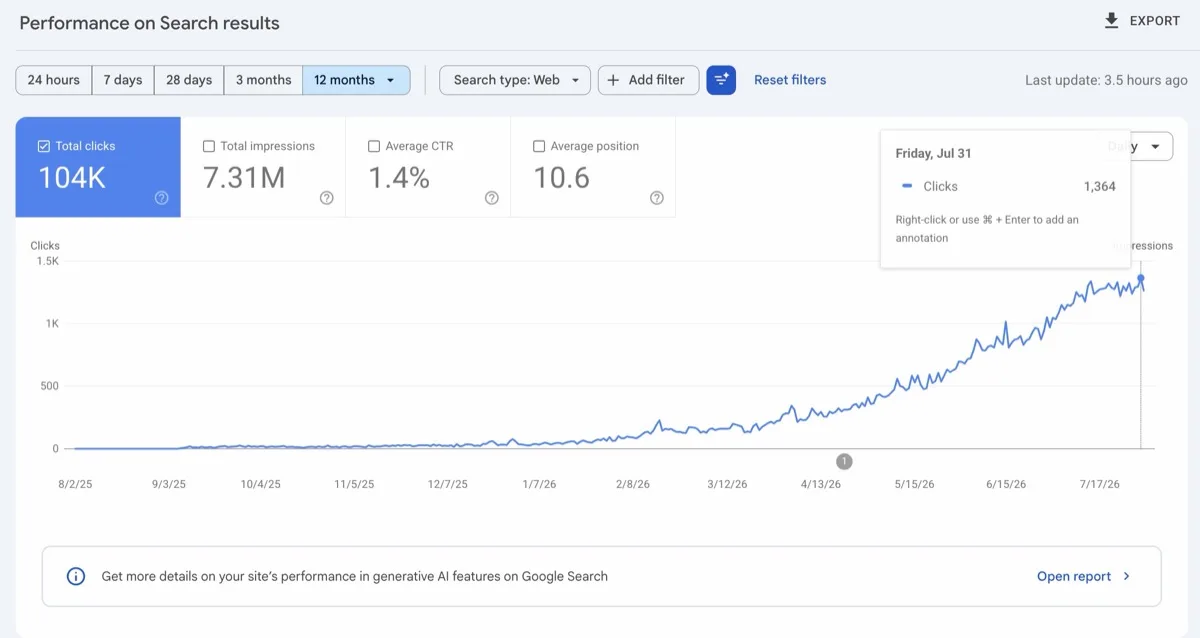
Task: Click the 1,364 clicks value in tooltip
Action: 1100,186
